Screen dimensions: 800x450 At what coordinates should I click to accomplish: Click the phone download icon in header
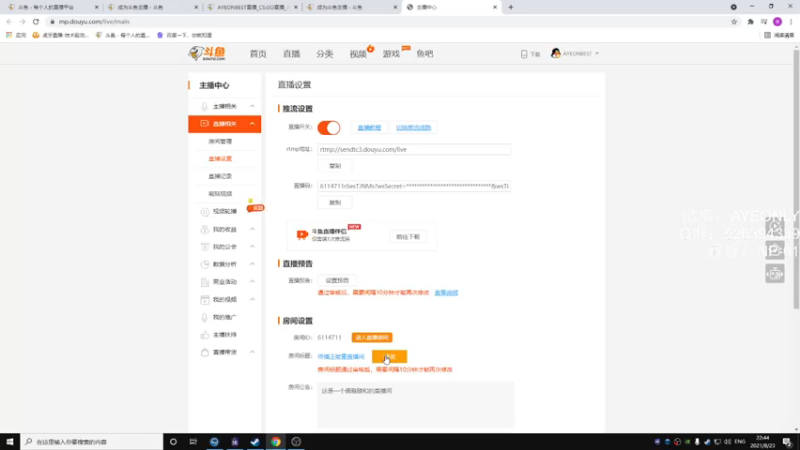[524, 54]
